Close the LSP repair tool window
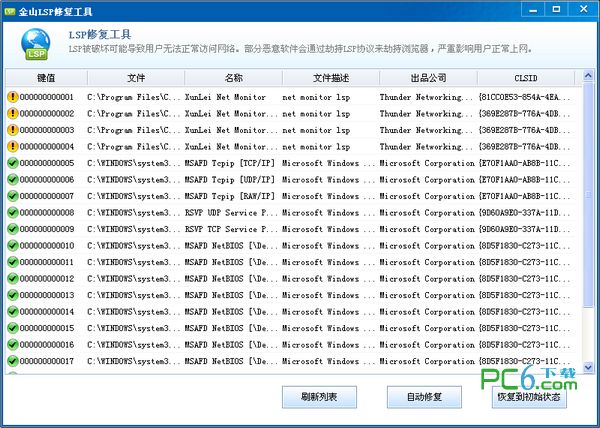The height and width of the screenshot is (428, 600). click(x=583, y=10)
